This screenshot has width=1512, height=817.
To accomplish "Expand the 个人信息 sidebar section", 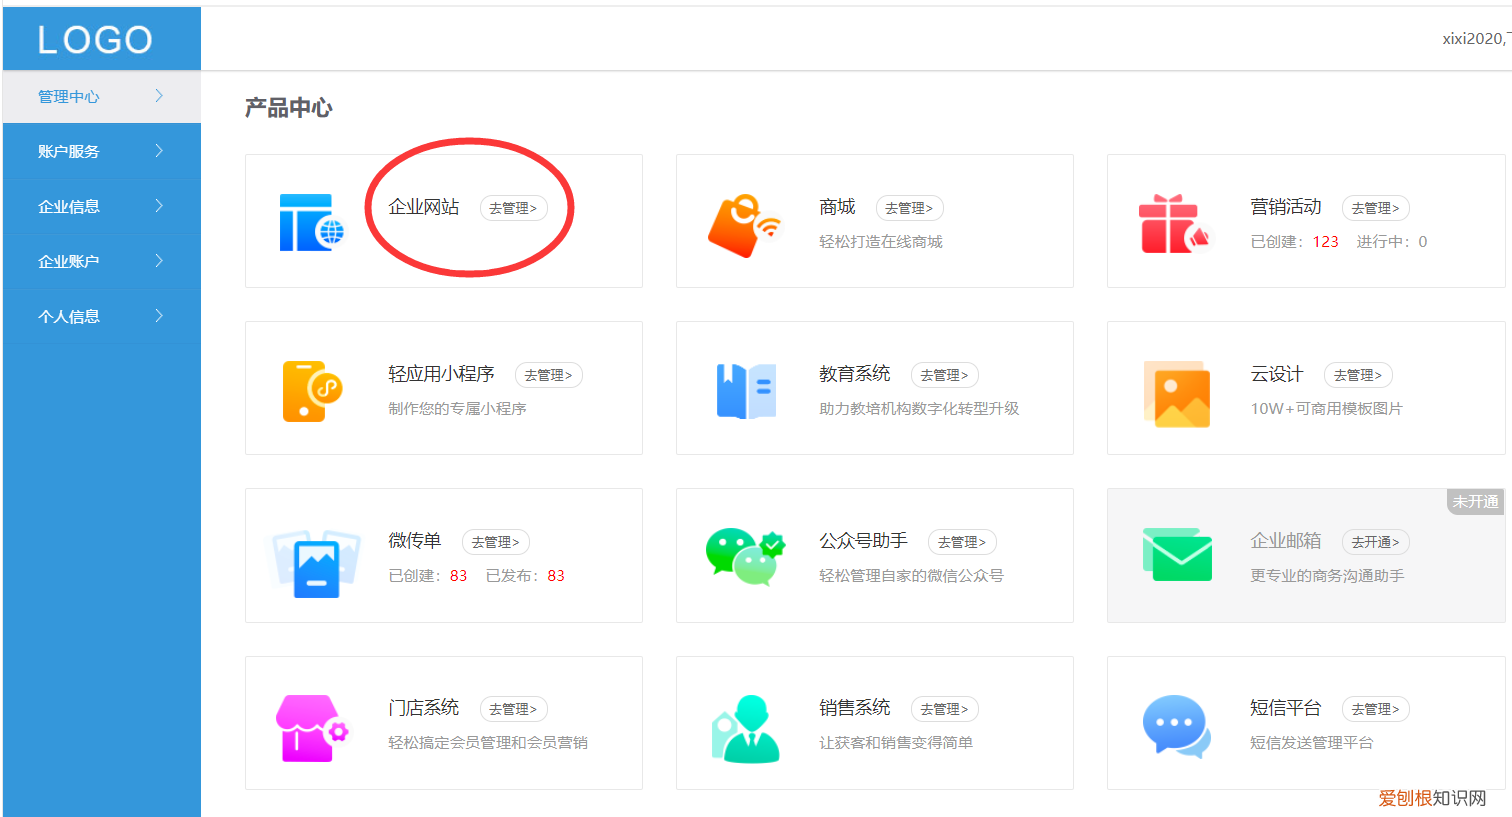I will tap(68, 316).
